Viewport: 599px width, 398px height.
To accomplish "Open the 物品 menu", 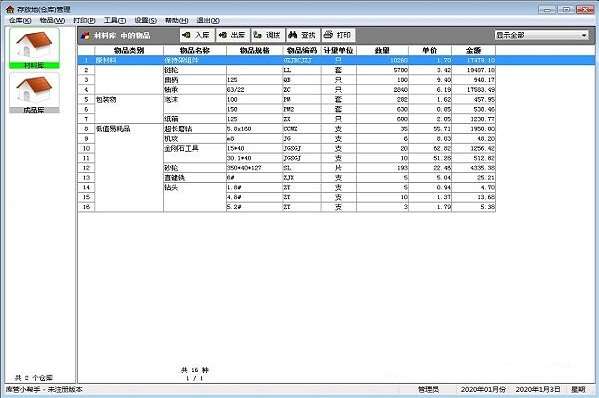I will 52,20.
